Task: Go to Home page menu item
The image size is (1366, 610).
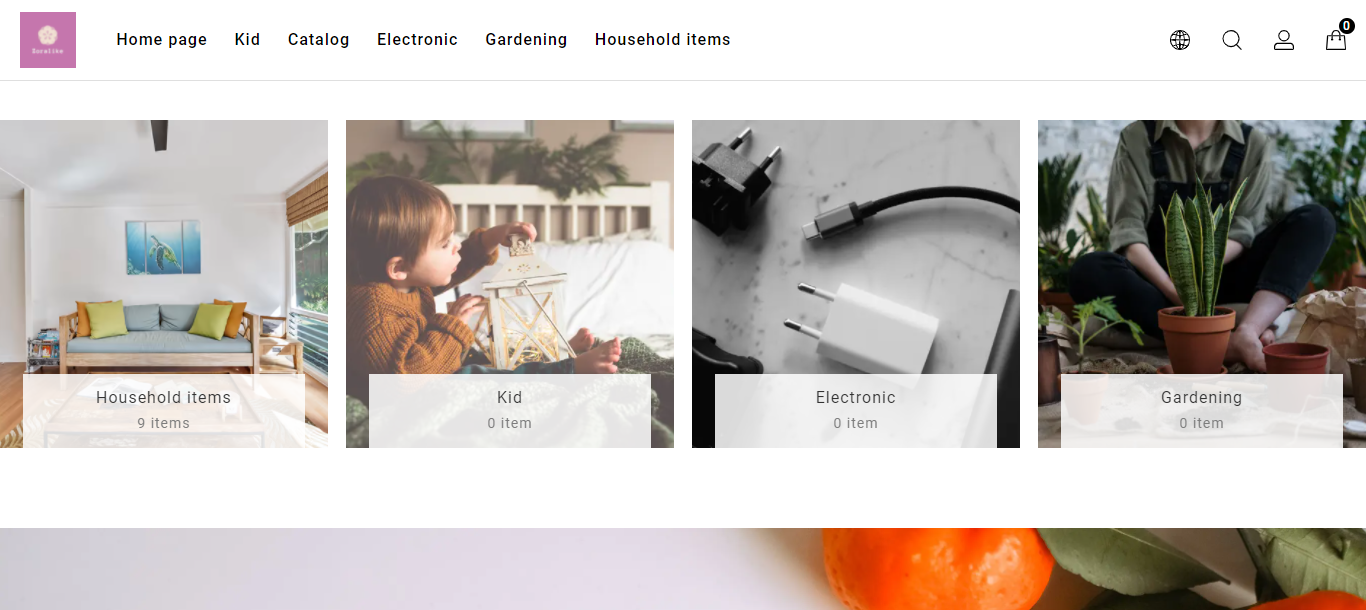Action: pyautogui.click(x=162, y=40)
